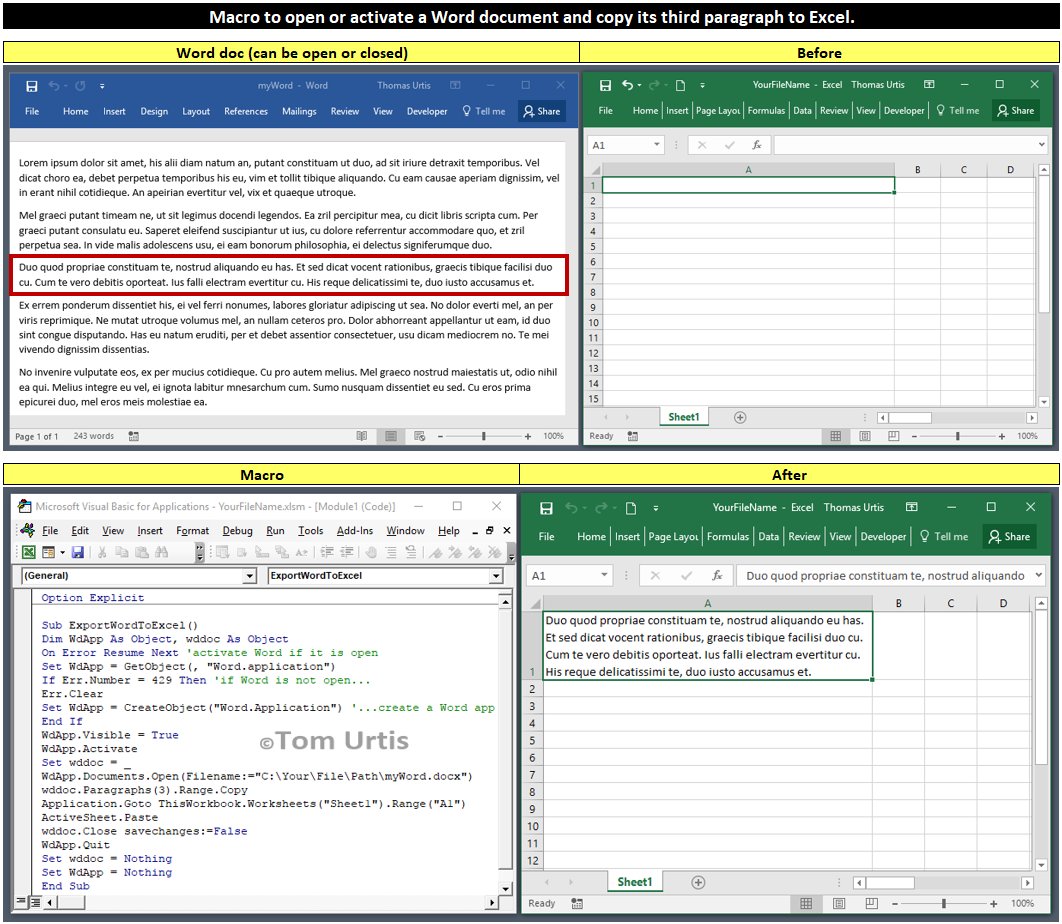
Task: Click Undo arrow in Before Excel window
Action: coord(627,85)
